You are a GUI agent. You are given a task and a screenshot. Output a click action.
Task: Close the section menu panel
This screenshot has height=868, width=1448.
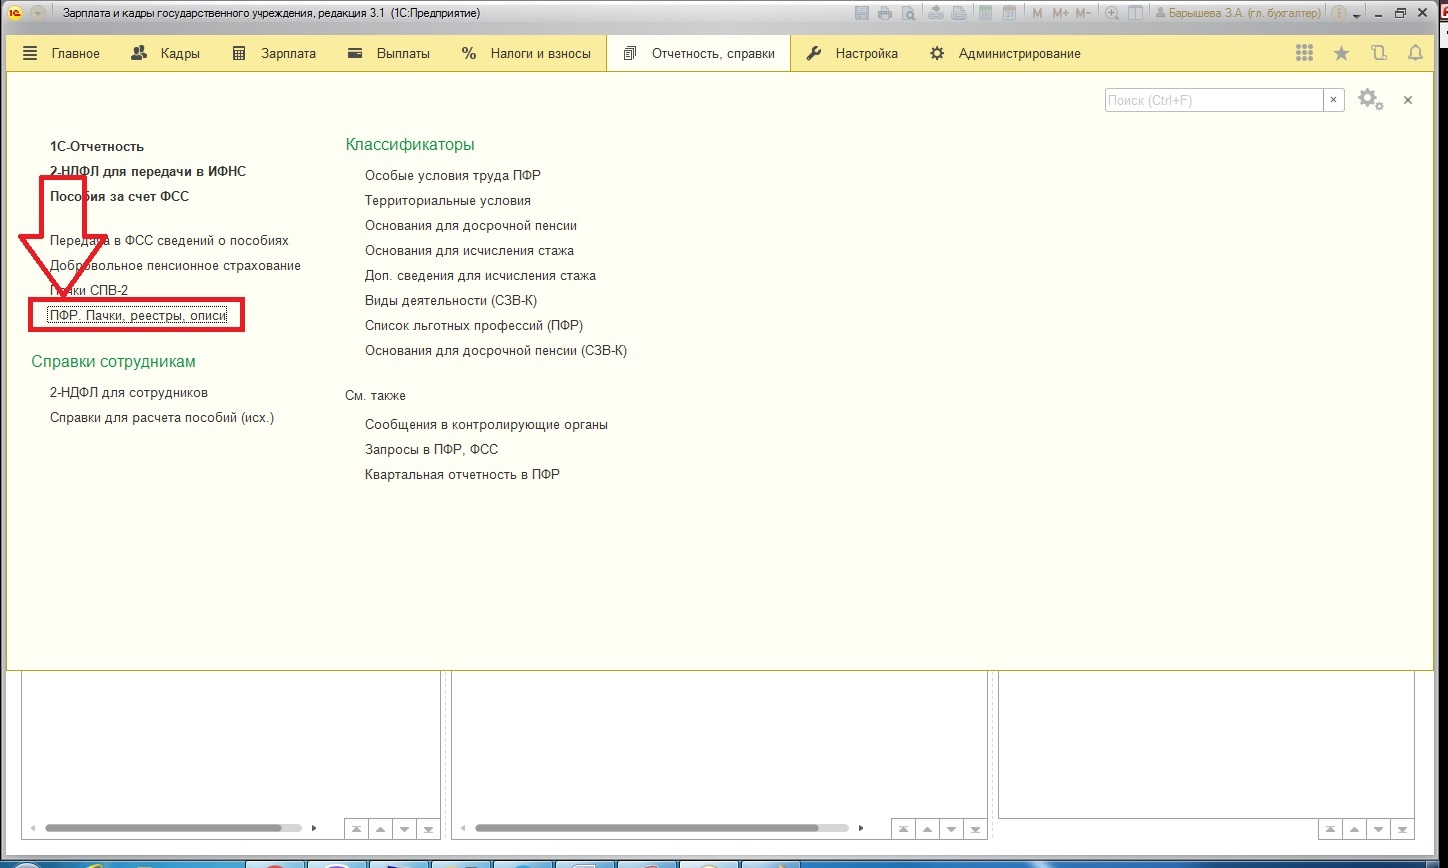[x=1408, y=100]
